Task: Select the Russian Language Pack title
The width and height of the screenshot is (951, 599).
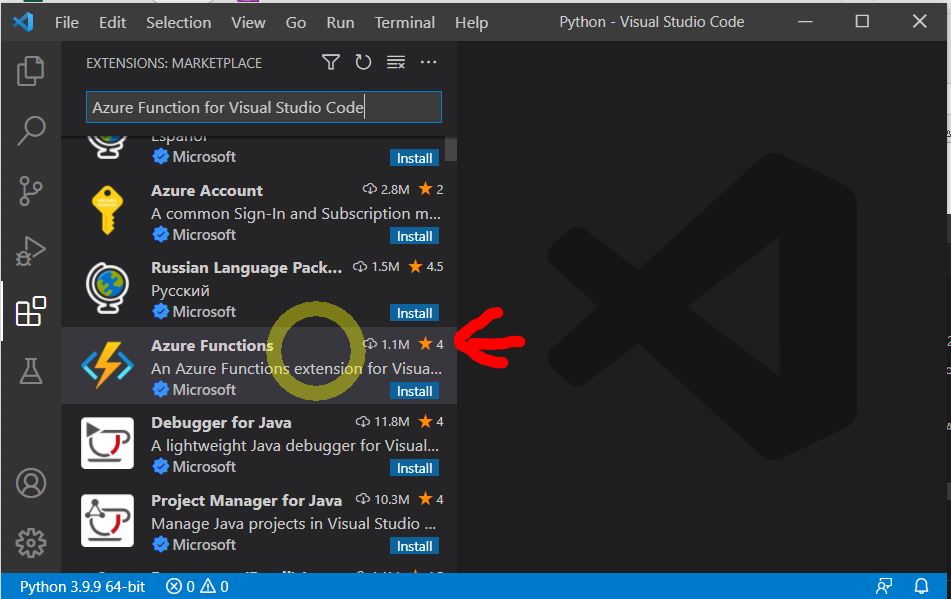Action: (x=246, y=267)
